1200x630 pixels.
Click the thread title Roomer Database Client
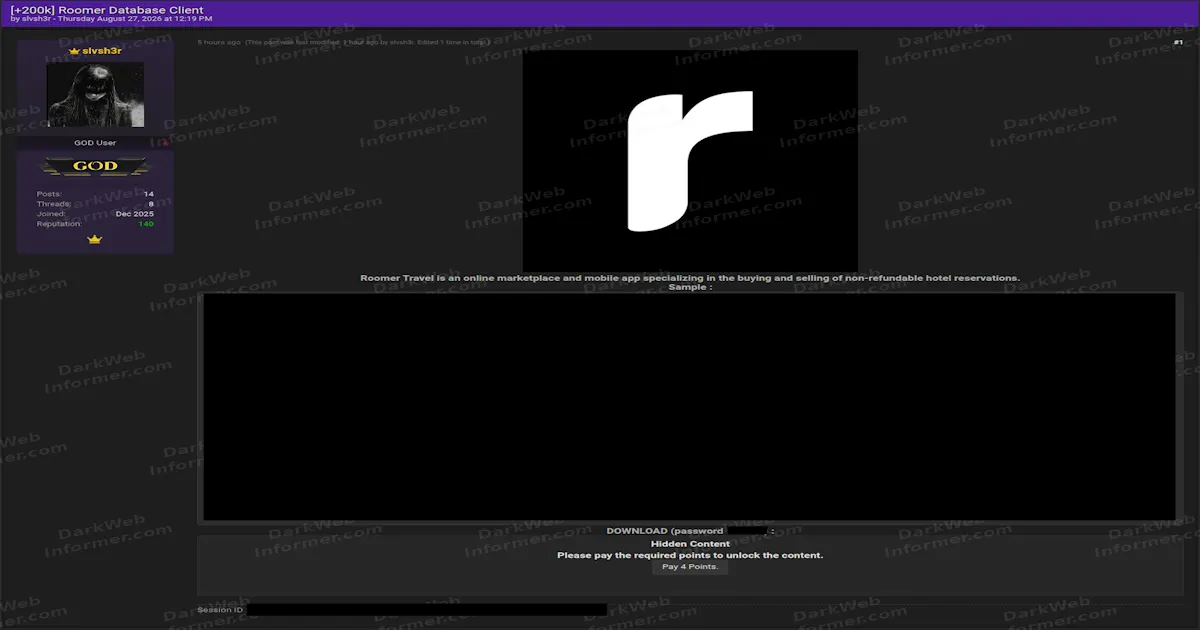coord(105,10)
